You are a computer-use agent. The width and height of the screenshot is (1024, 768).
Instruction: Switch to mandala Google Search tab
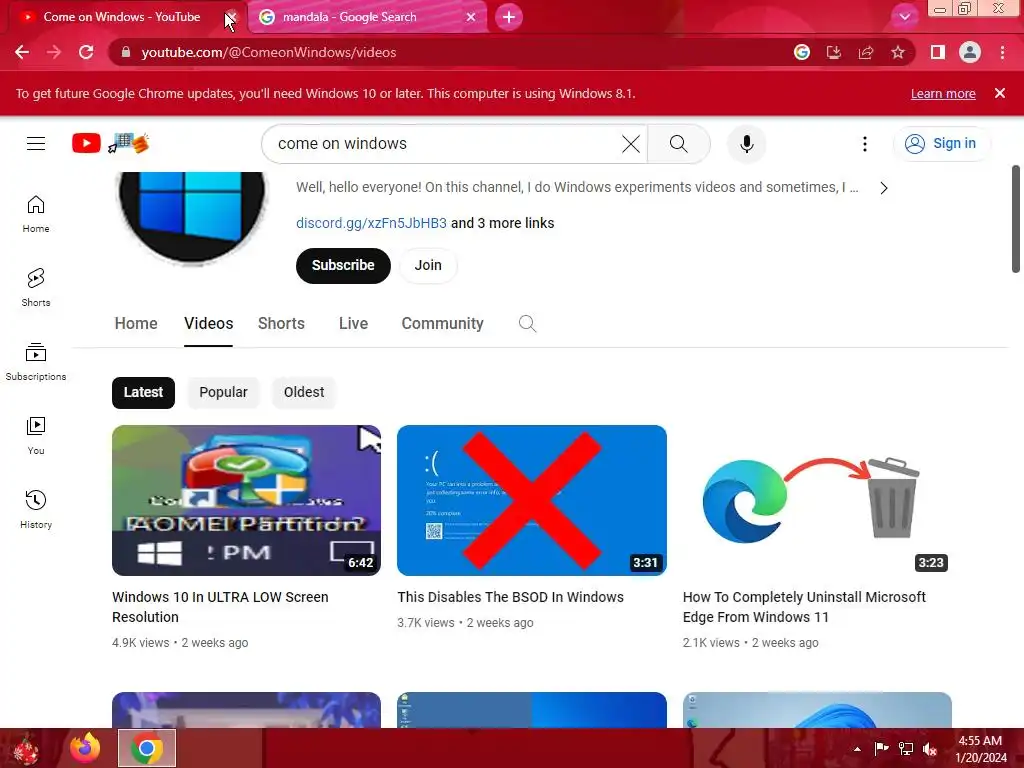pyautogui.click(x=368, y=17)
